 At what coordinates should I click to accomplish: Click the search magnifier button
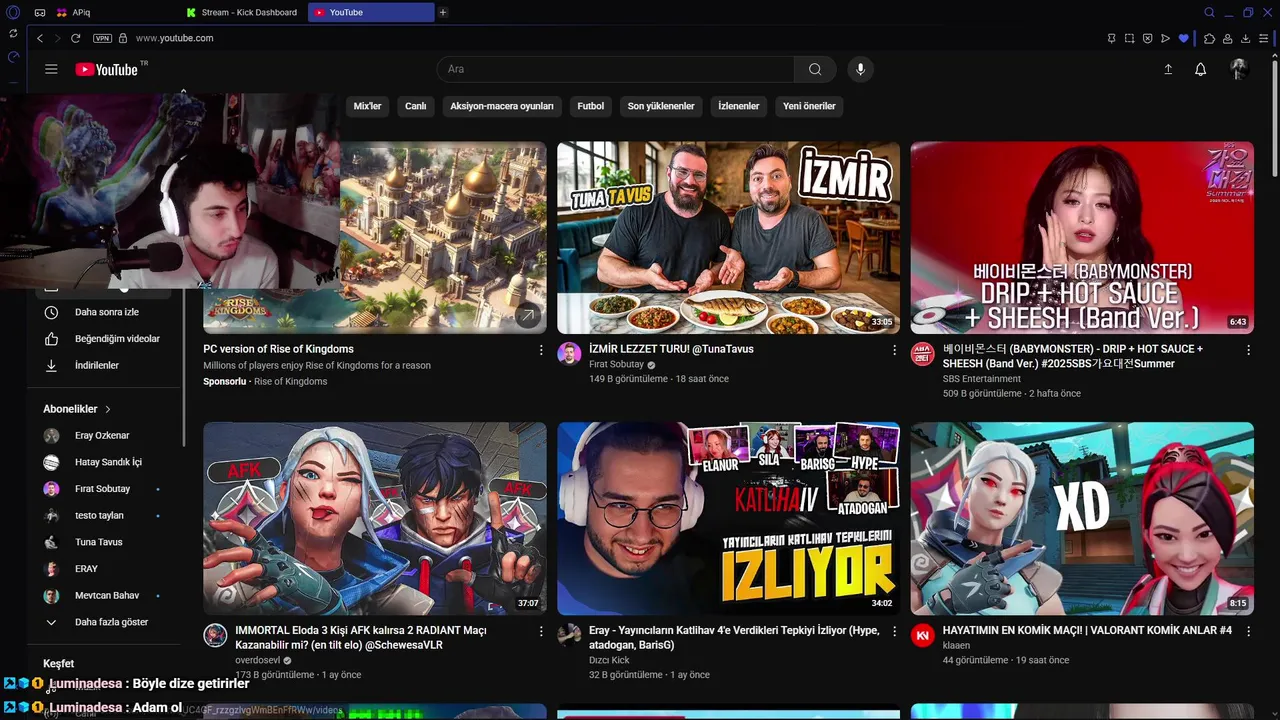[815, 69]
